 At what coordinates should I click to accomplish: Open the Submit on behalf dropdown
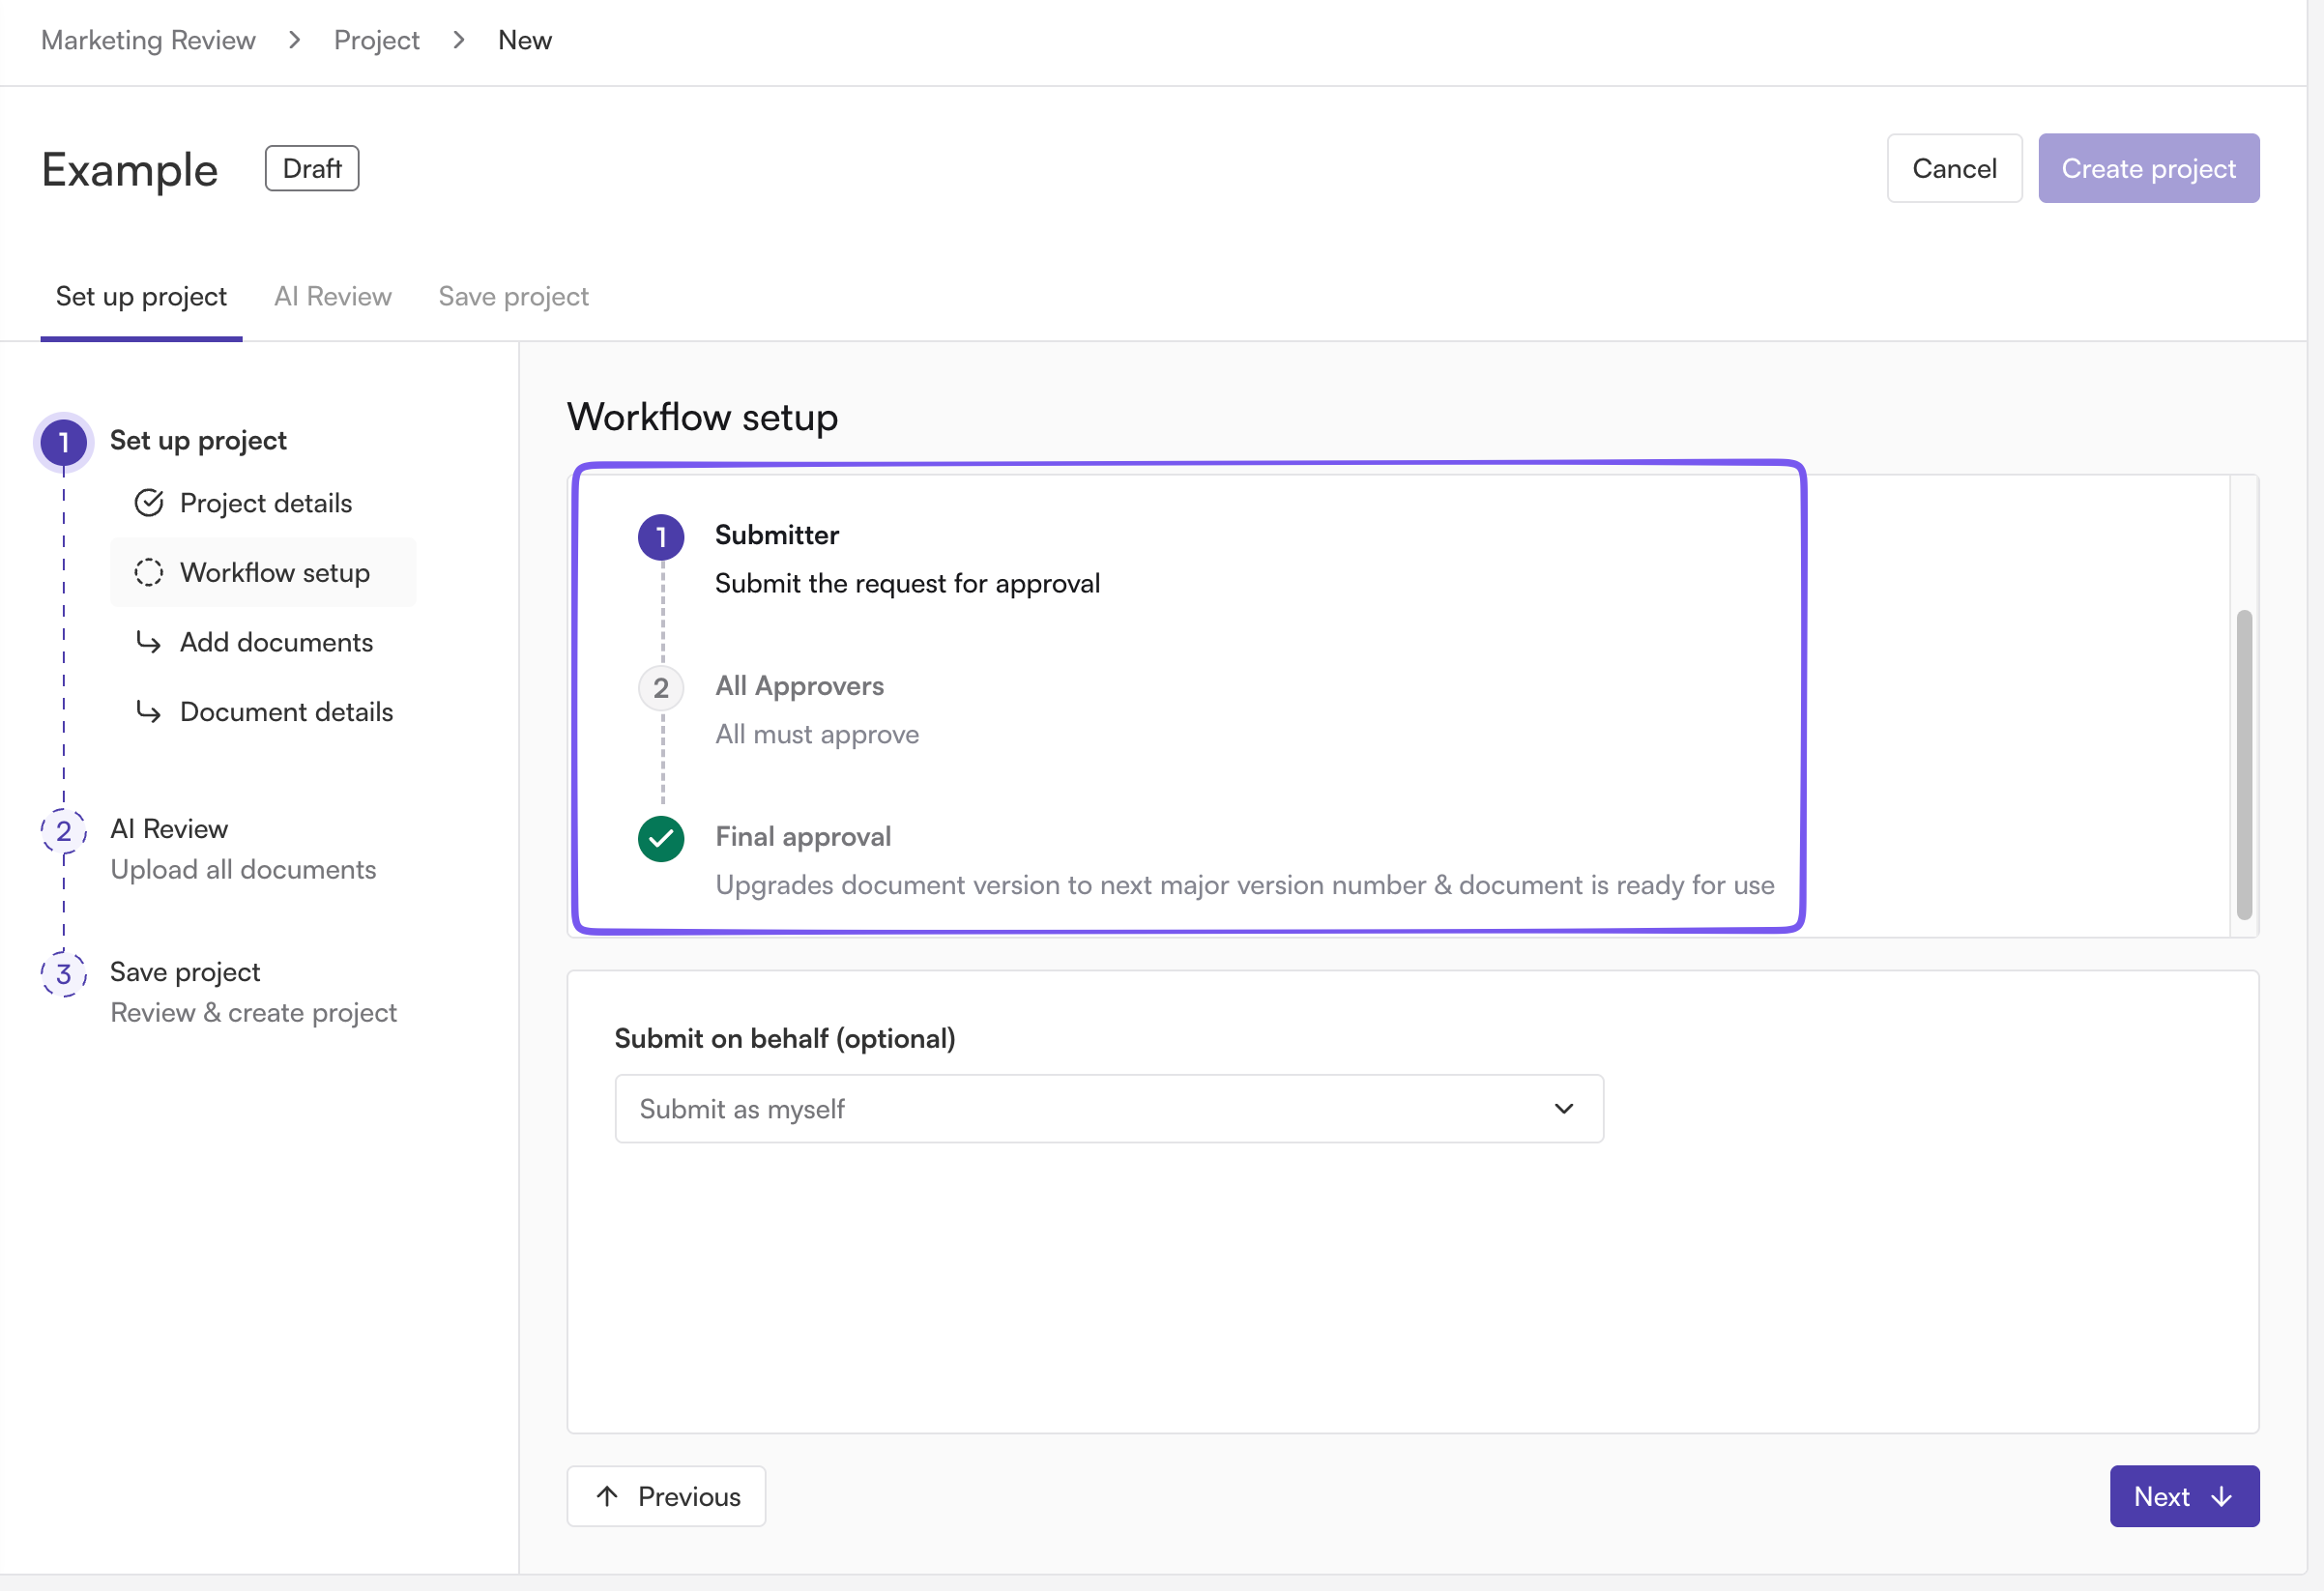point(1109,1109)
